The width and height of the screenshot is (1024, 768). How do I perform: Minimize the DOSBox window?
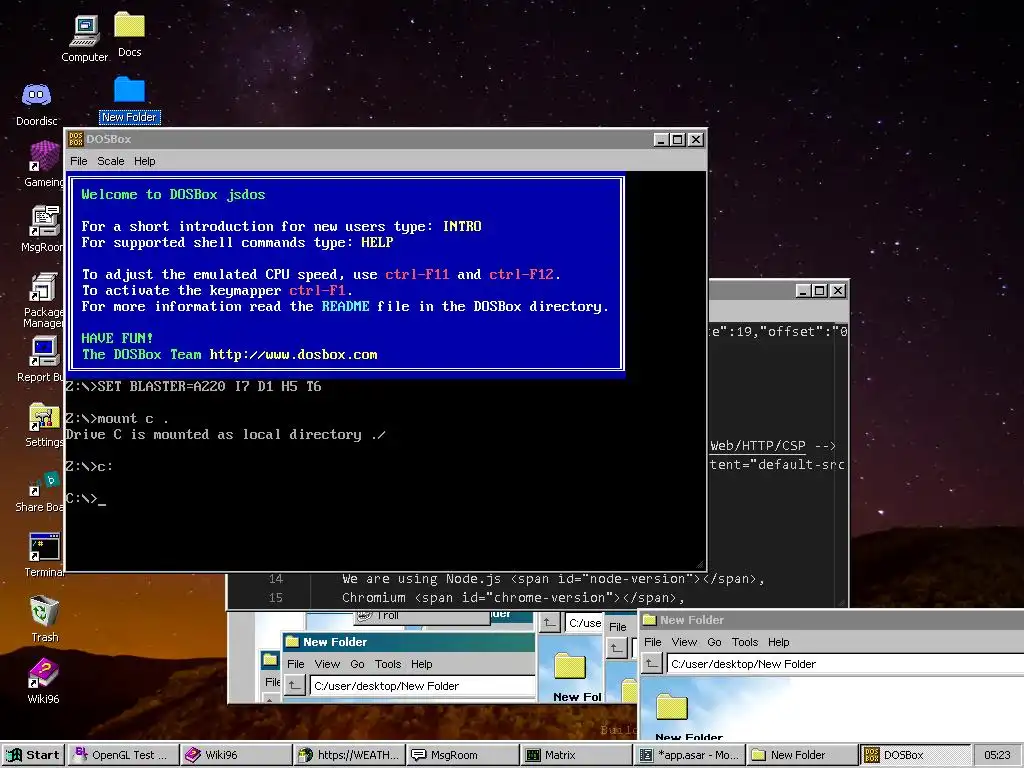662,140
